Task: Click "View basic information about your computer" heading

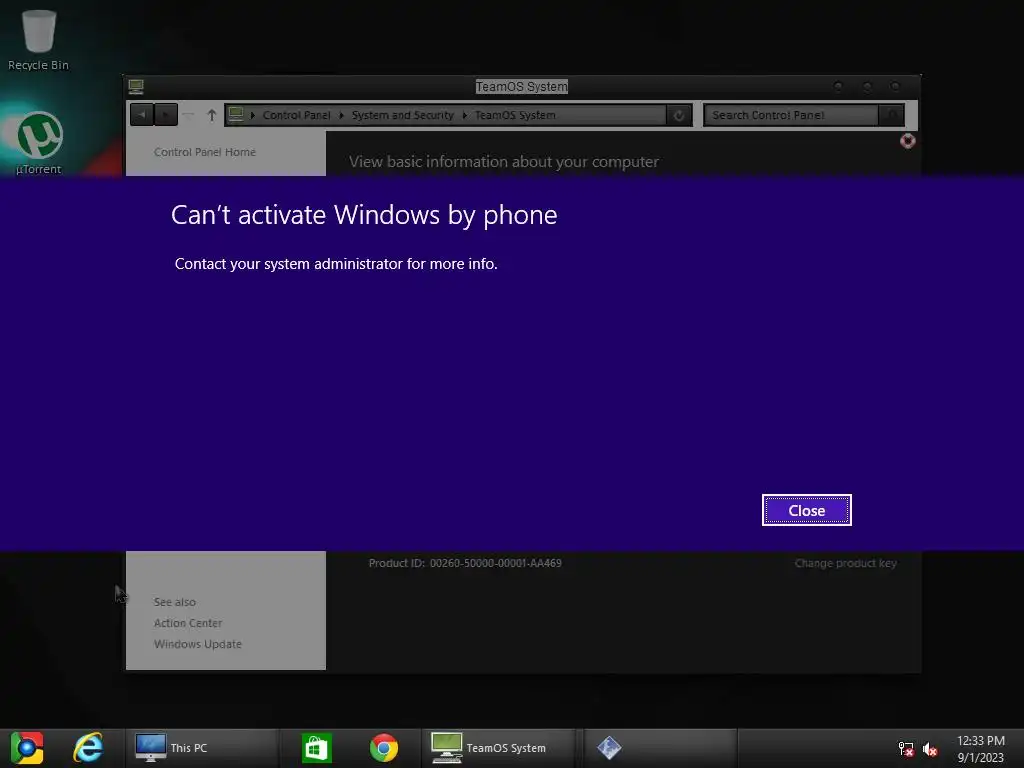Action: click(x=504, y=161)
